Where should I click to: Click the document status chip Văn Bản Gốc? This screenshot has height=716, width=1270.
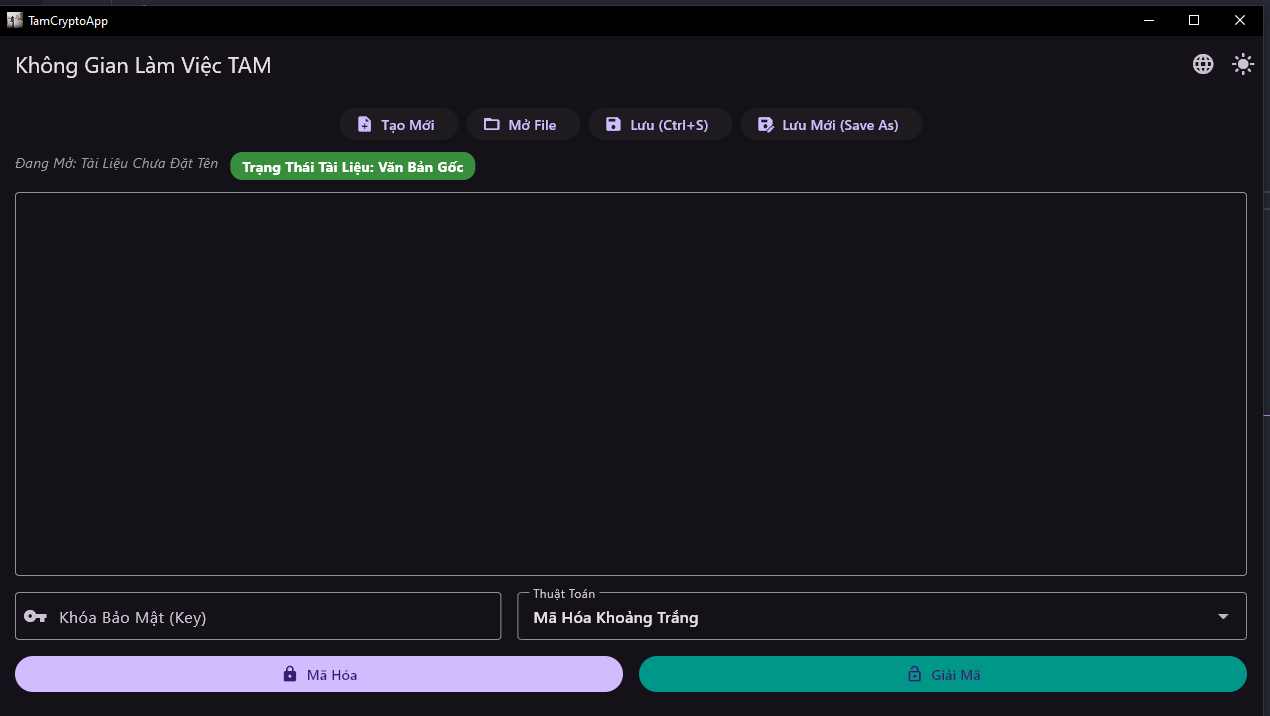[353, 166]
